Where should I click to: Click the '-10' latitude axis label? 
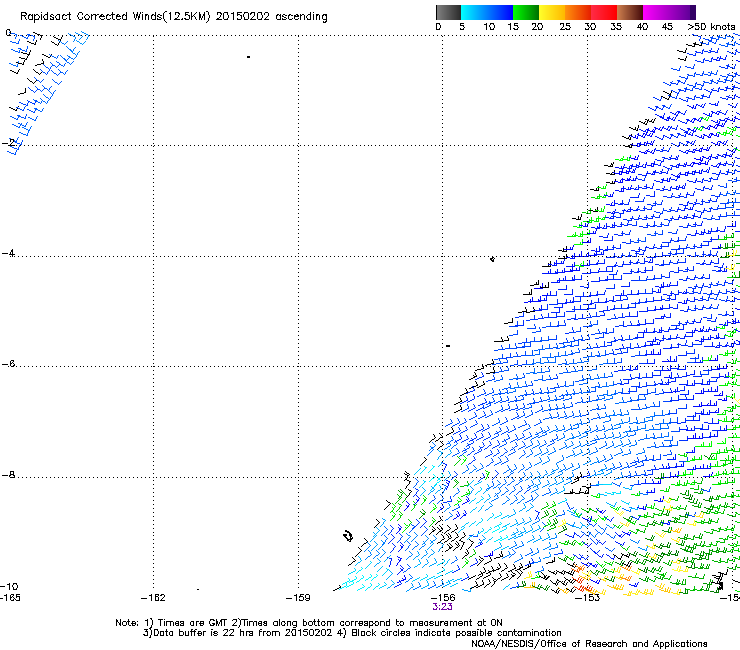click(x=9, y=586)
